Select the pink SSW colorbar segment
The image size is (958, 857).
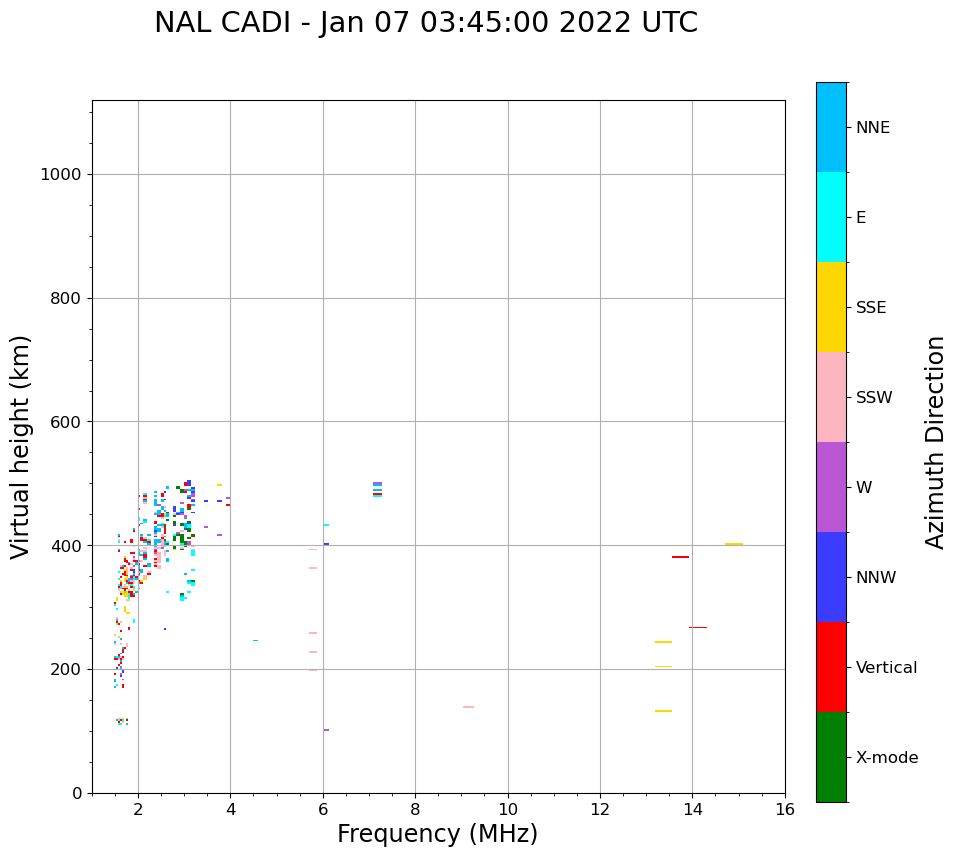tap(831, 397)
